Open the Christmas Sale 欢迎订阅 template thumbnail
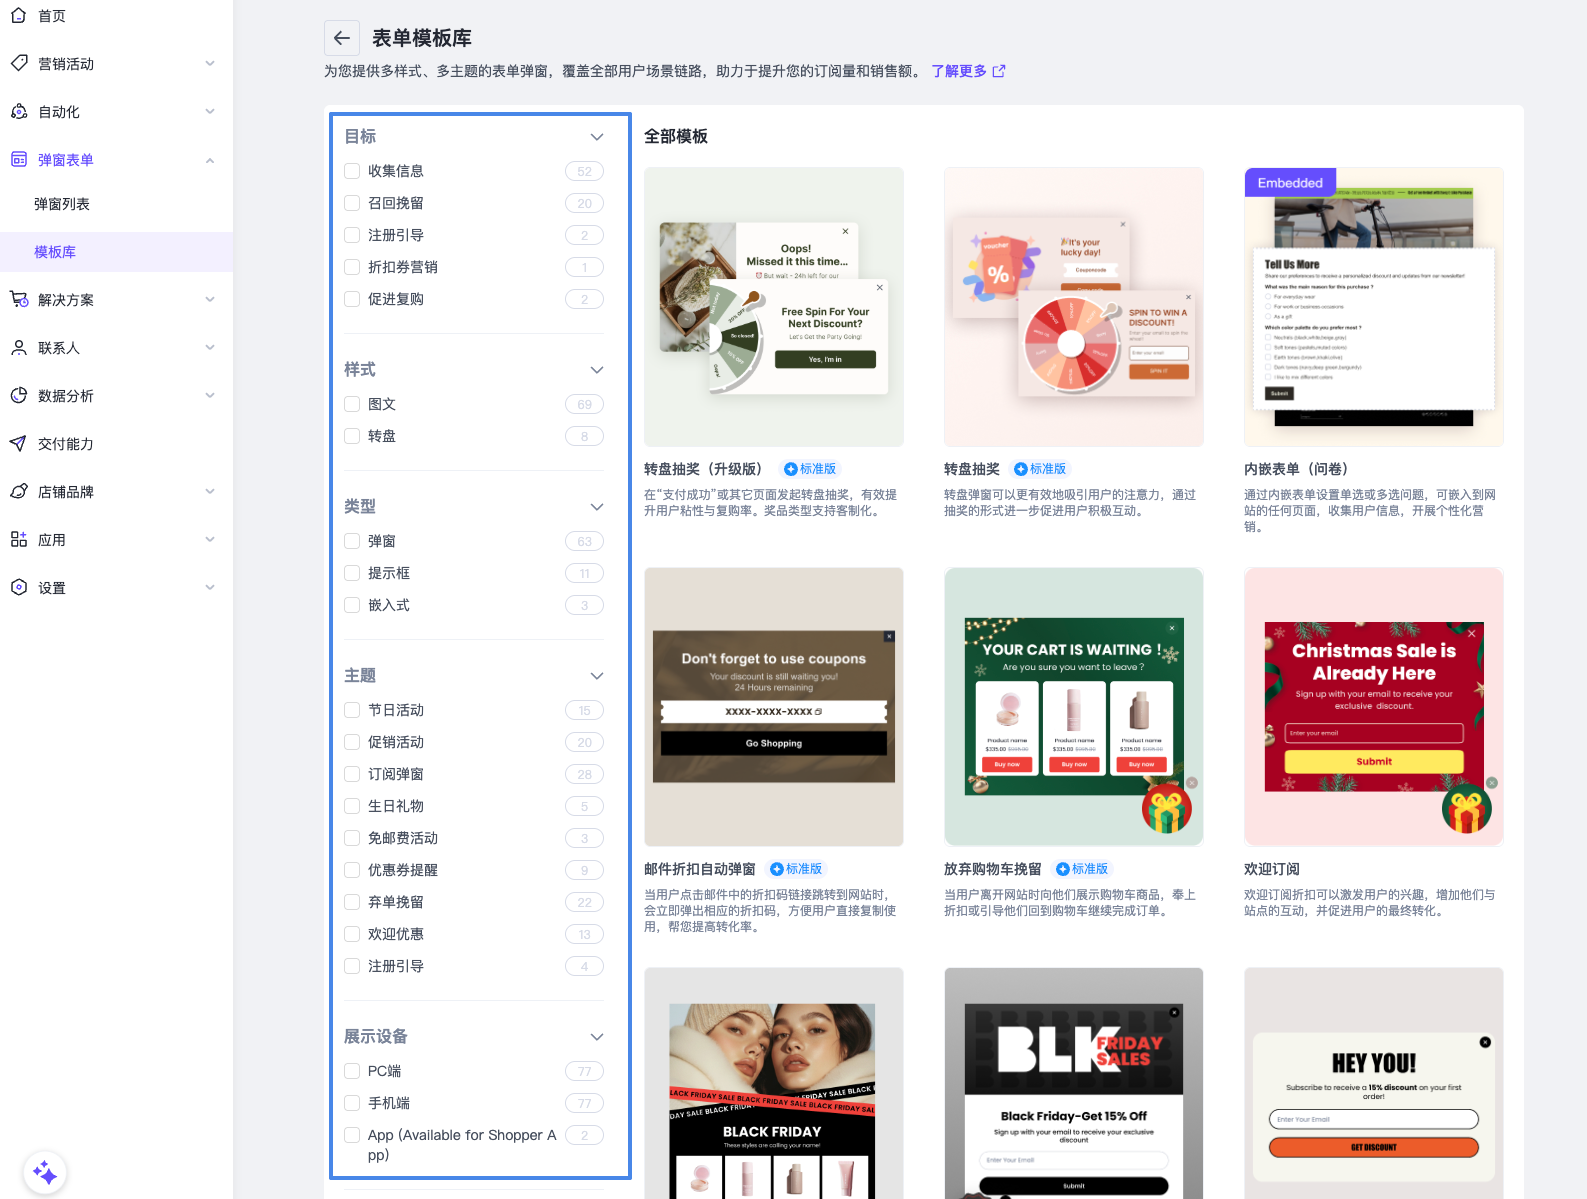The height and width of the screenshot is (1199, 1587). pyautogui.click(x=1373, y=707)
